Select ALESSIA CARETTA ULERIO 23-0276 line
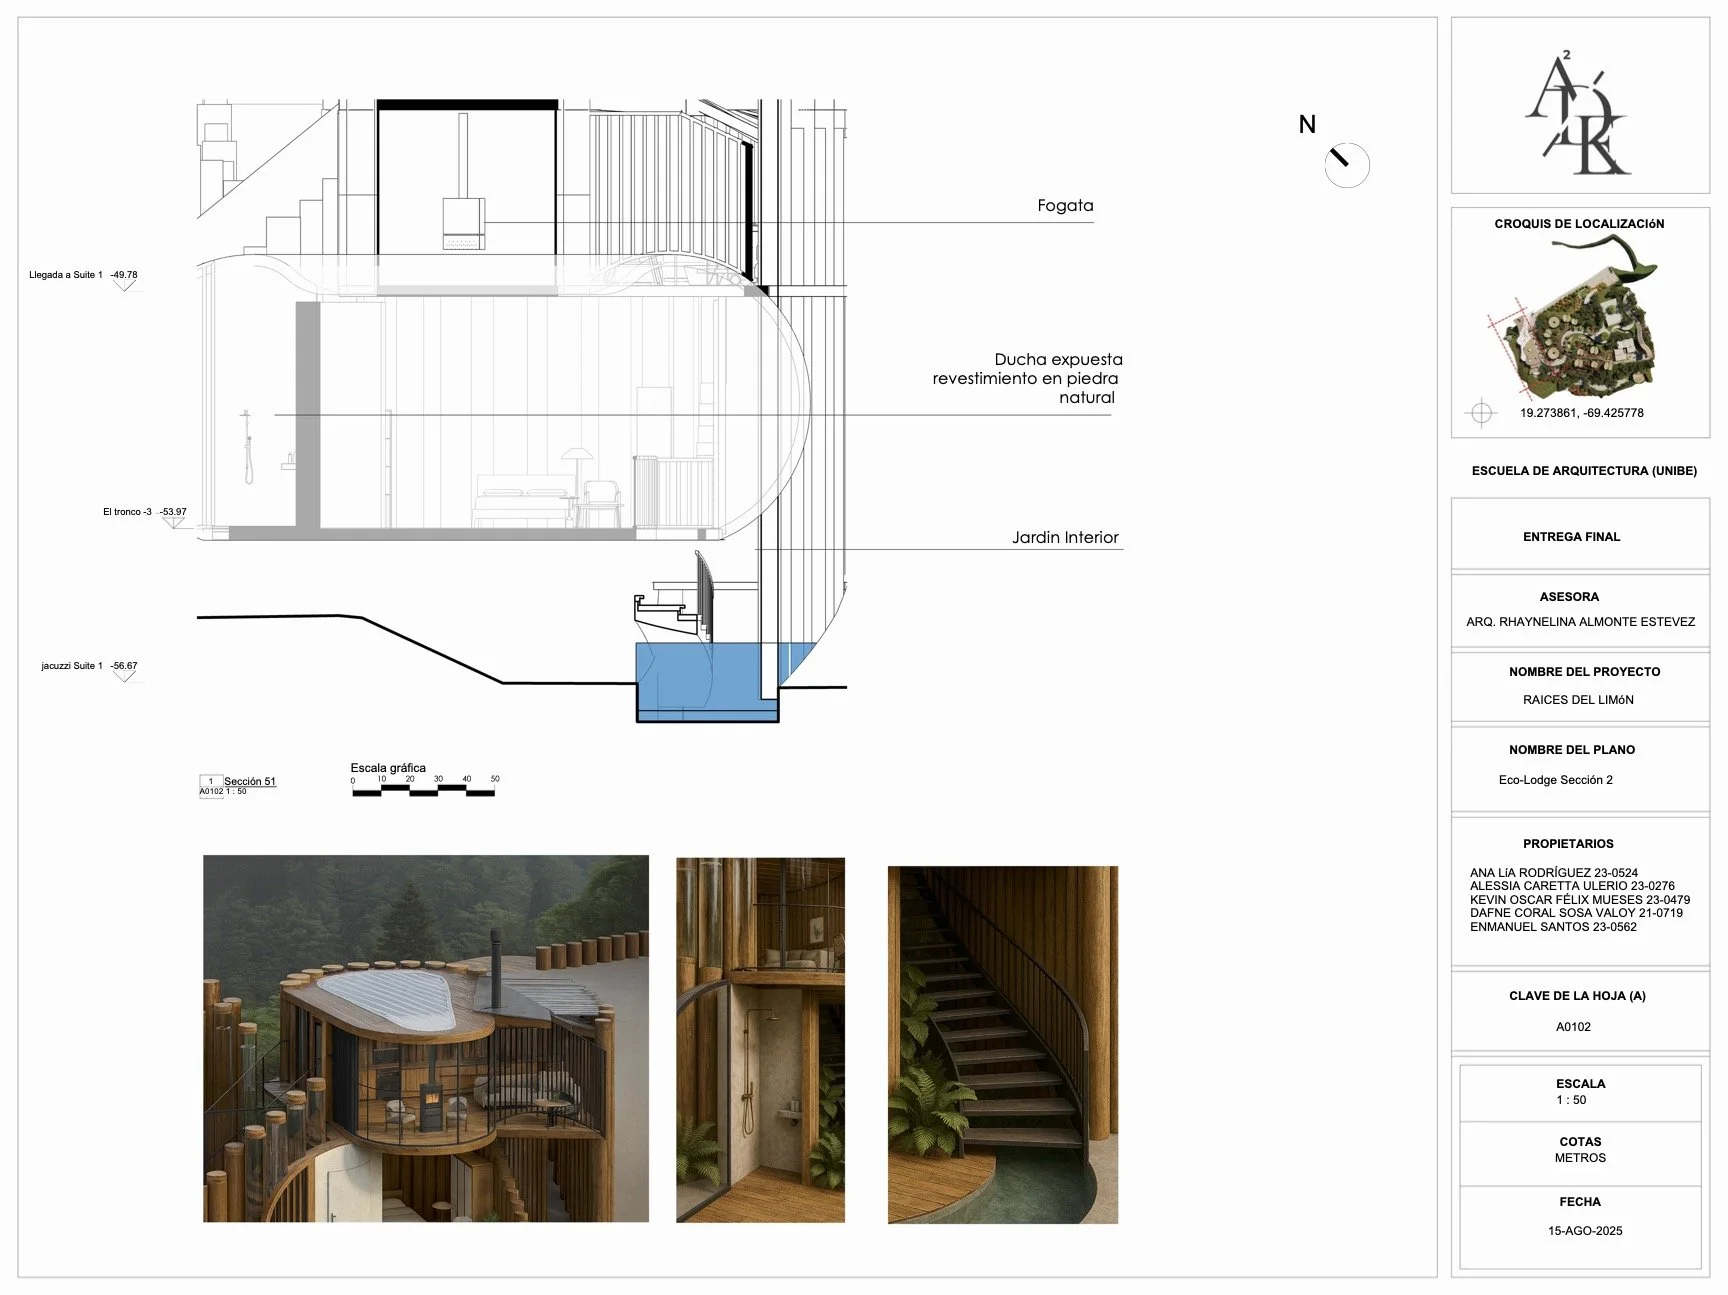Image resolution: width=1728 pixels, height=1295 pixels. click(x=1572, y=886)
